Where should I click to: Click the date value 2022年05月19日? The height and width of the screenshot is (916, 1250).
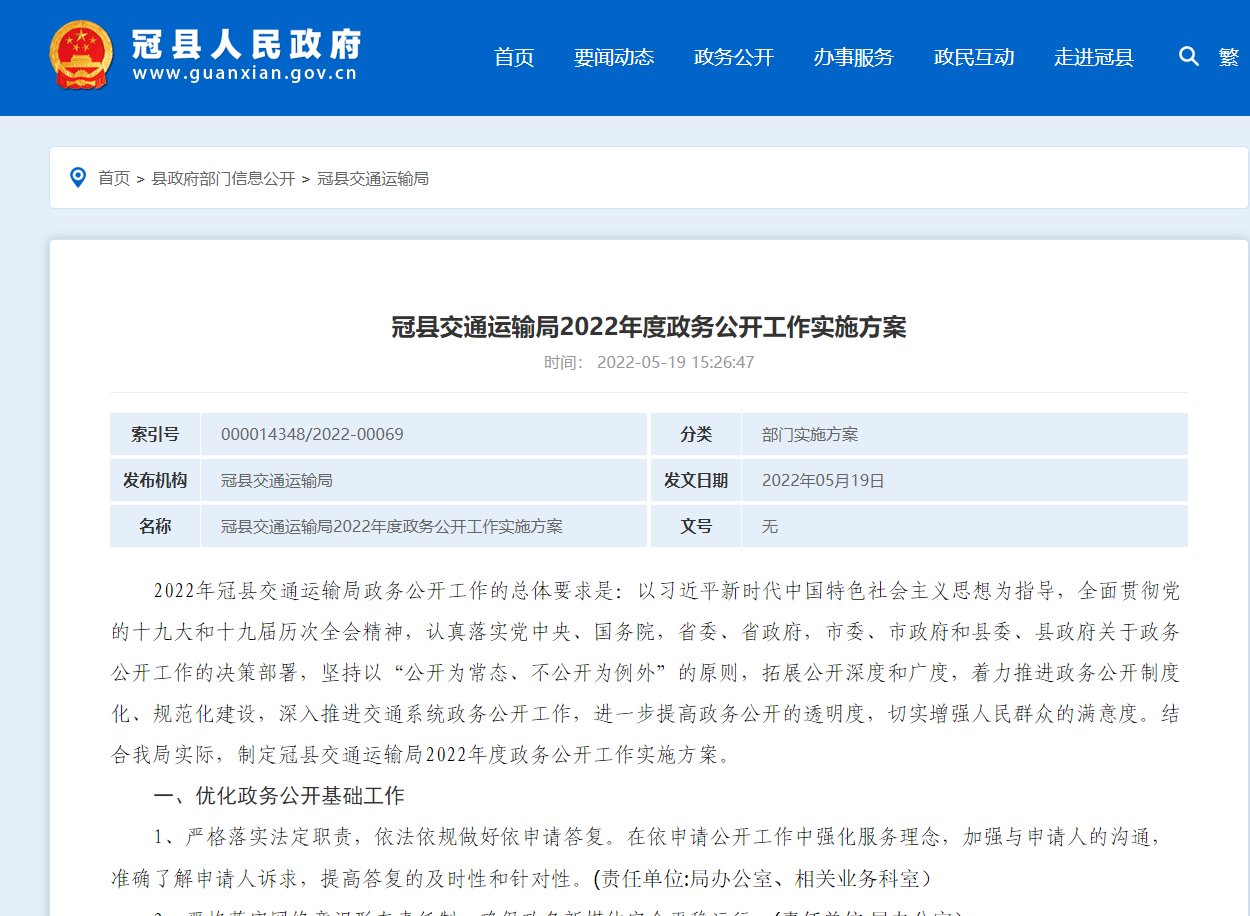pos(824,480)
